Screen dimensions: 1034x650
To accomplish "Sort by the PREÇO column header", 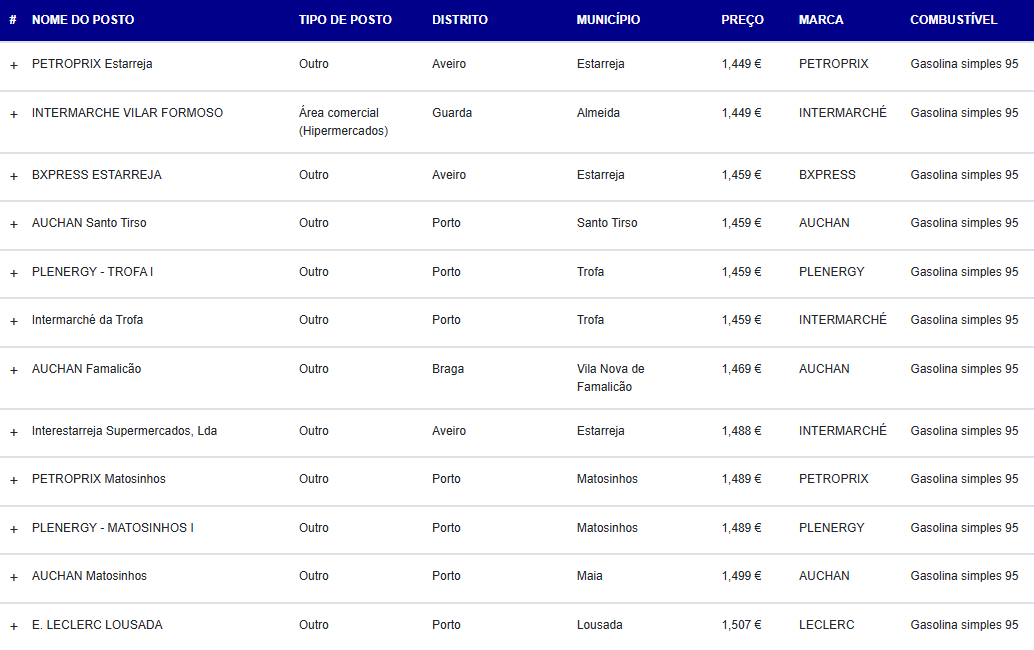I will coord(742,20).
